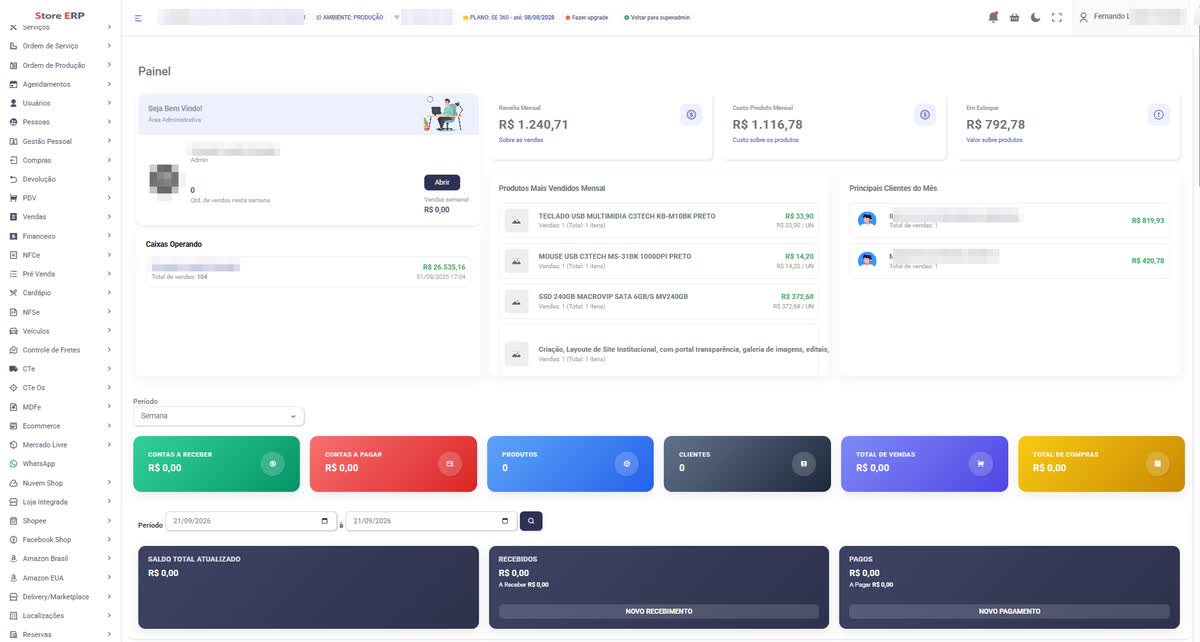Click Contas a Pagar card icon
Viewport: 1200px width, 642px height.
point(450,464)
